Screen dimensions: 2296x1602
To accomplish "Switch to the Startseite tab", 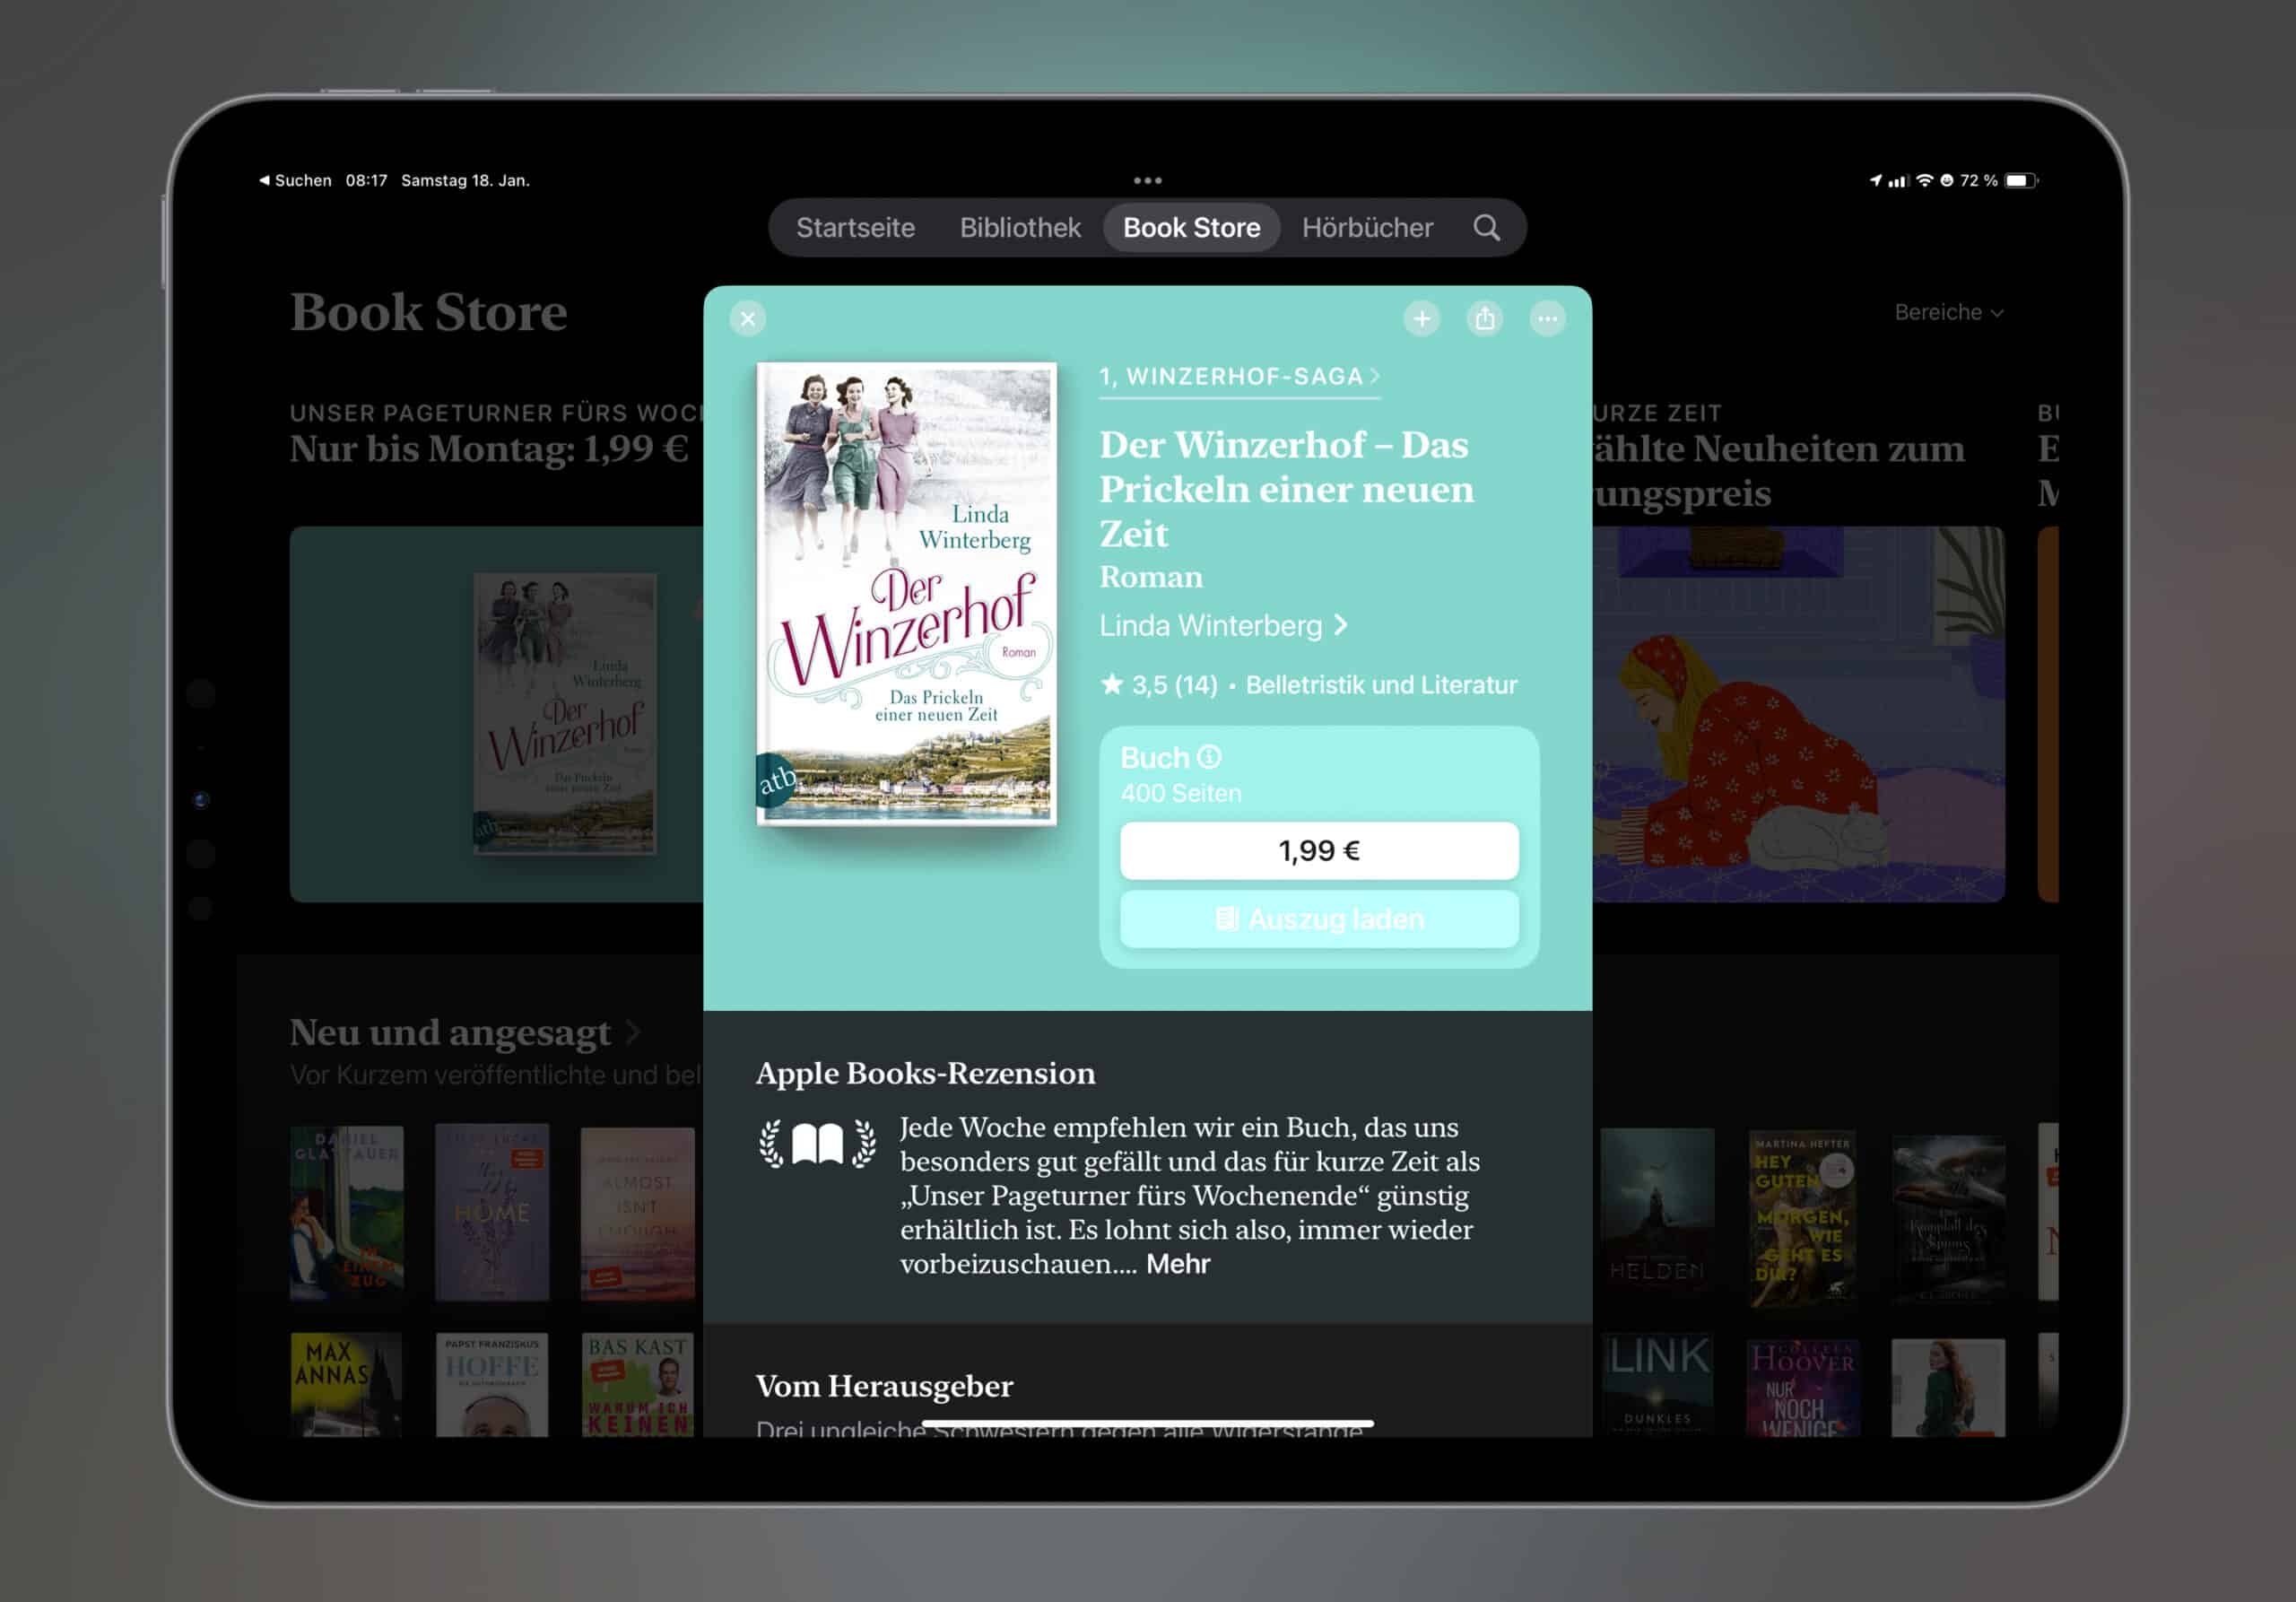I will tap(855, 227).
